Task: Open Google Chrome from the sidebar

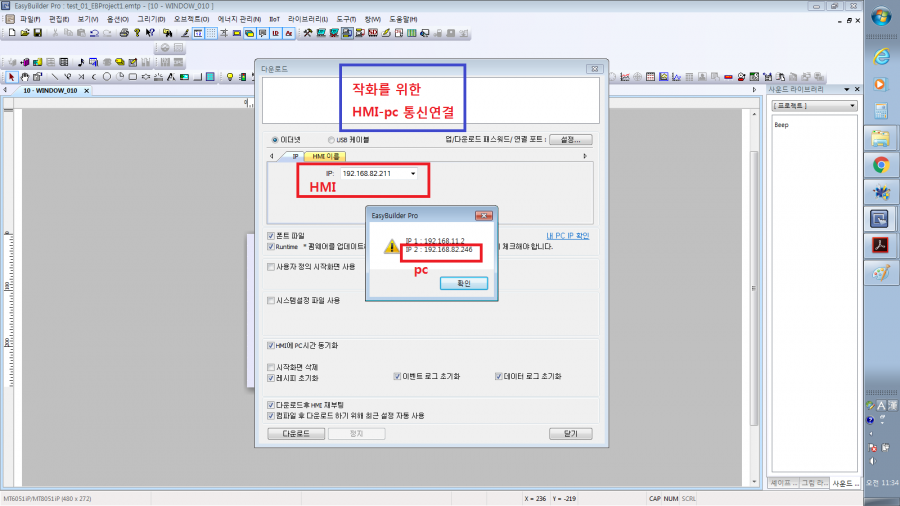Action: (x=880, y=165)
